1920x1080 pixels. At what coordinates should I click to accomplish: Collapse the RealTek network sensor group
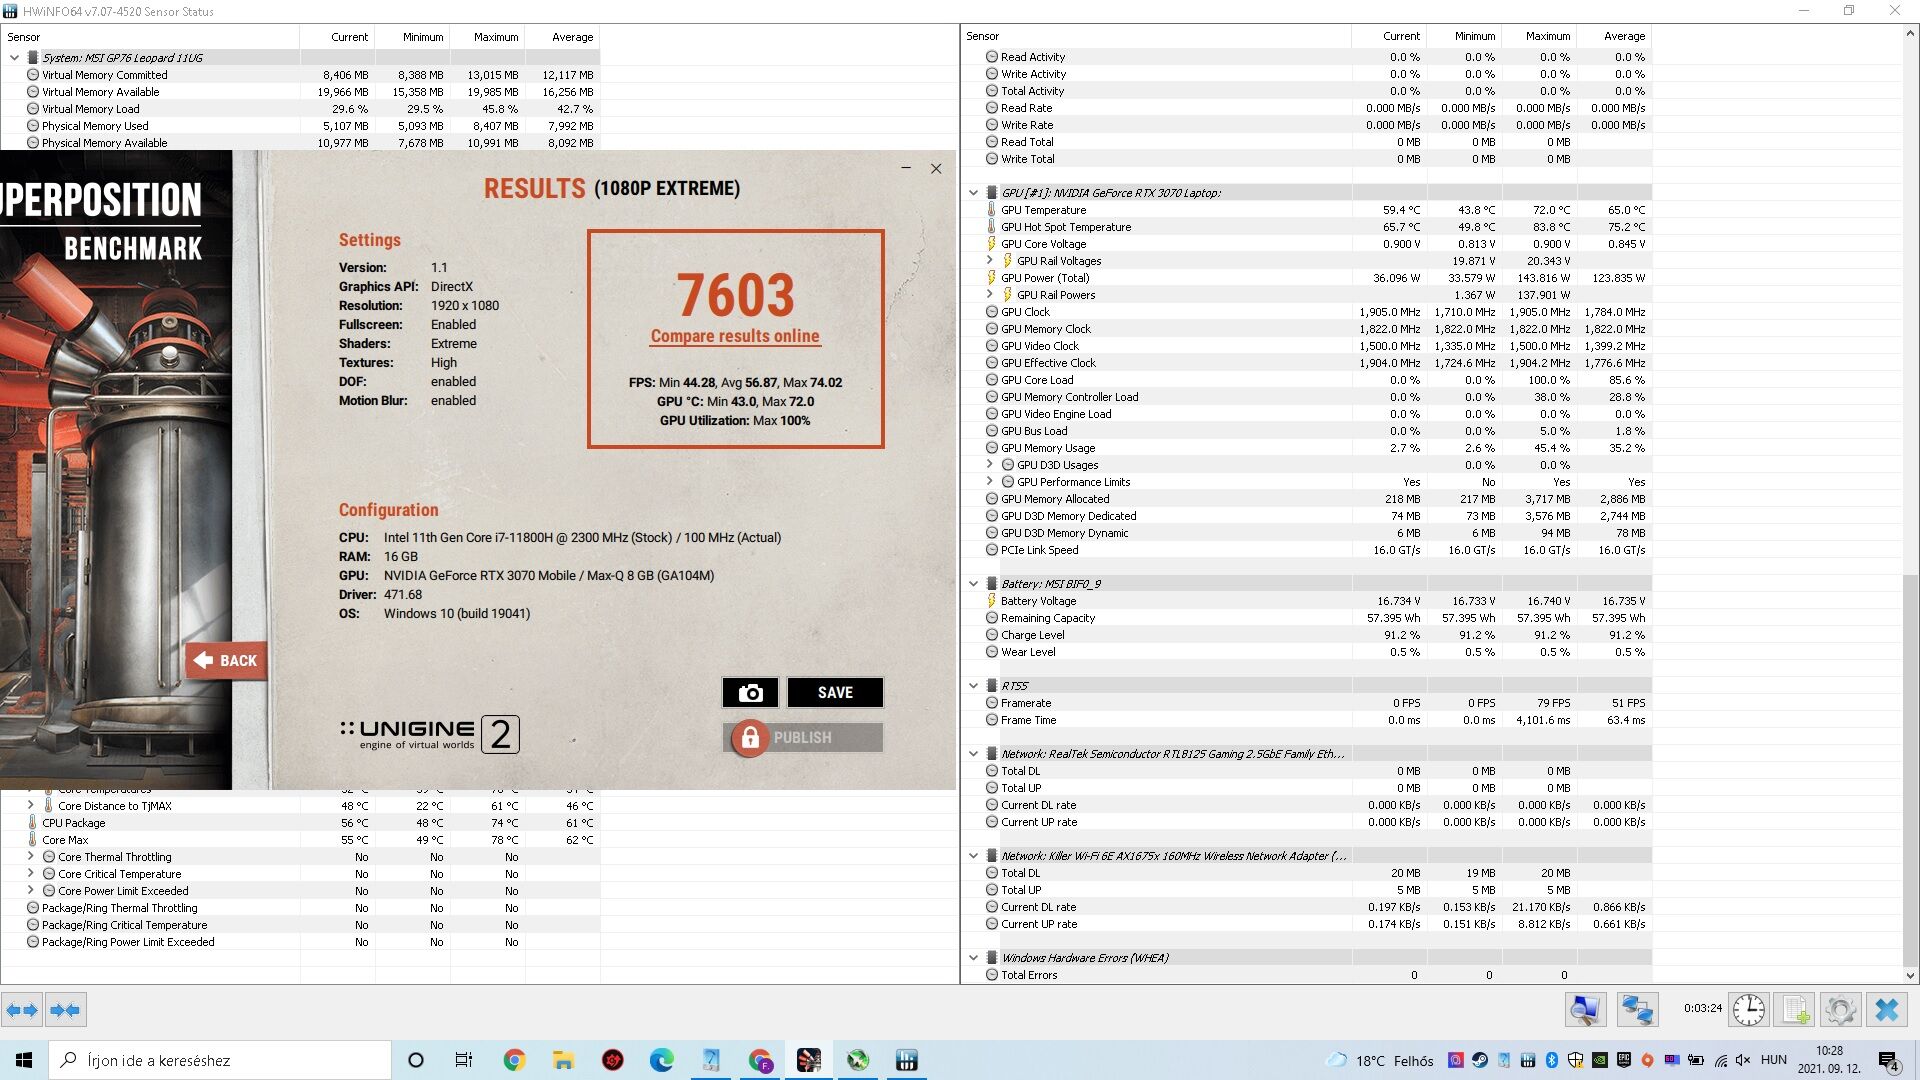click(973, 754)
